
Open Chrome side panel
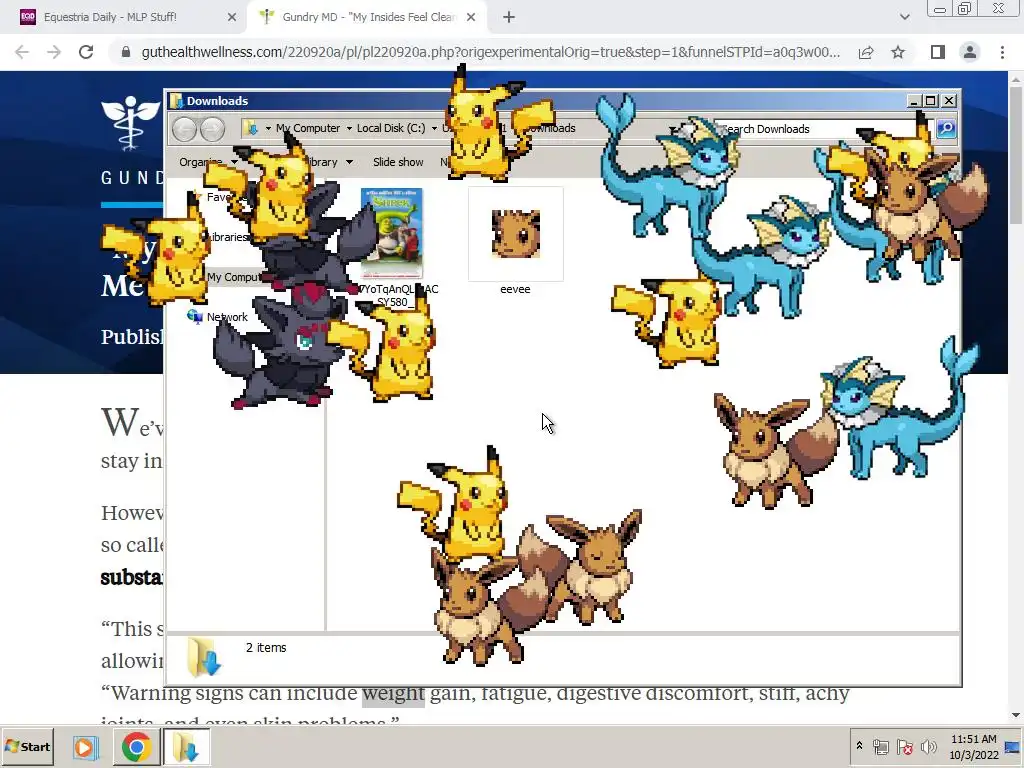(x=938, y=52)
